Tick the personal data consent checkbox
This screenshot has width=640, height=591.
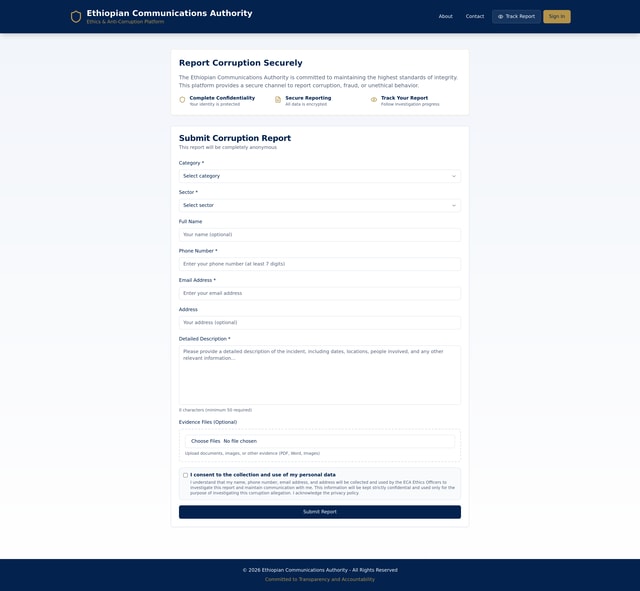185,475
